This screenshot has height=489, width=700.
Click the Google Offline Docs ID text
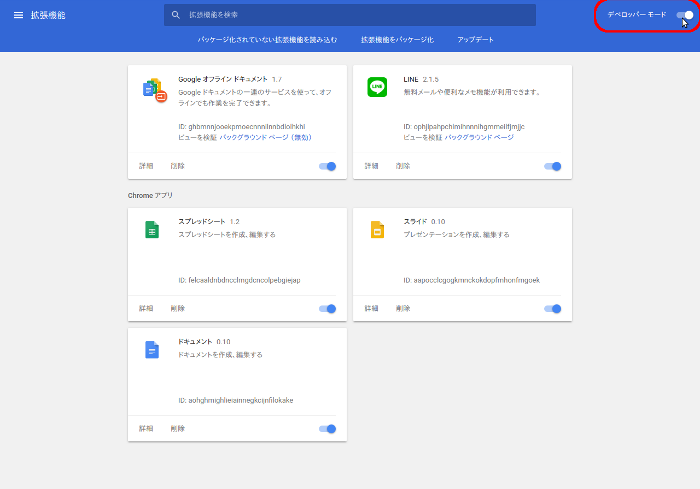[242, 127]
